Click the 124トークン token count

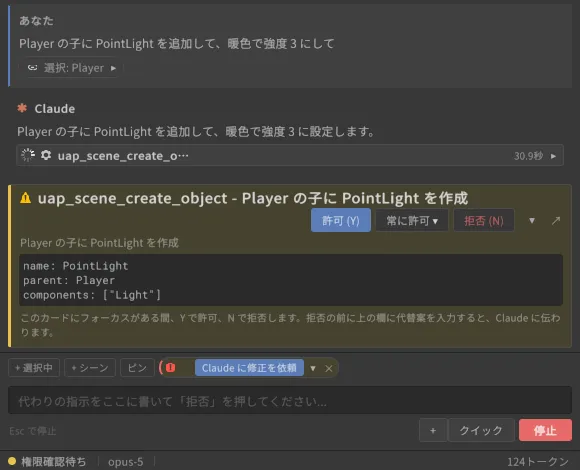coord(538,461)
